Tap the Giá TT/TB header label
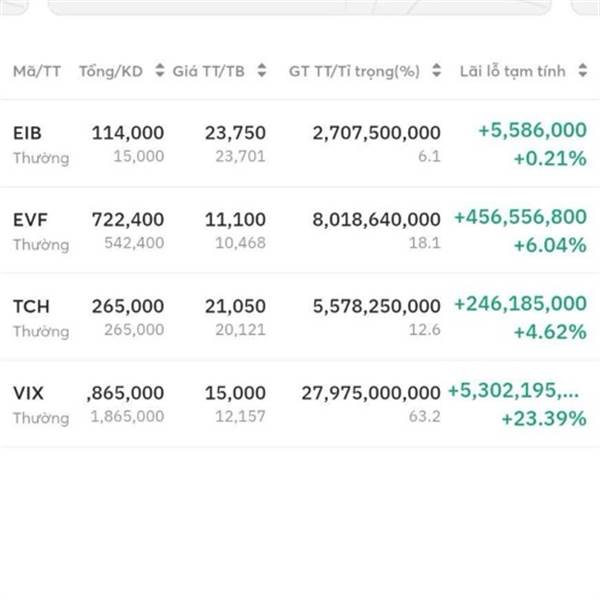 tap(209, 71)
